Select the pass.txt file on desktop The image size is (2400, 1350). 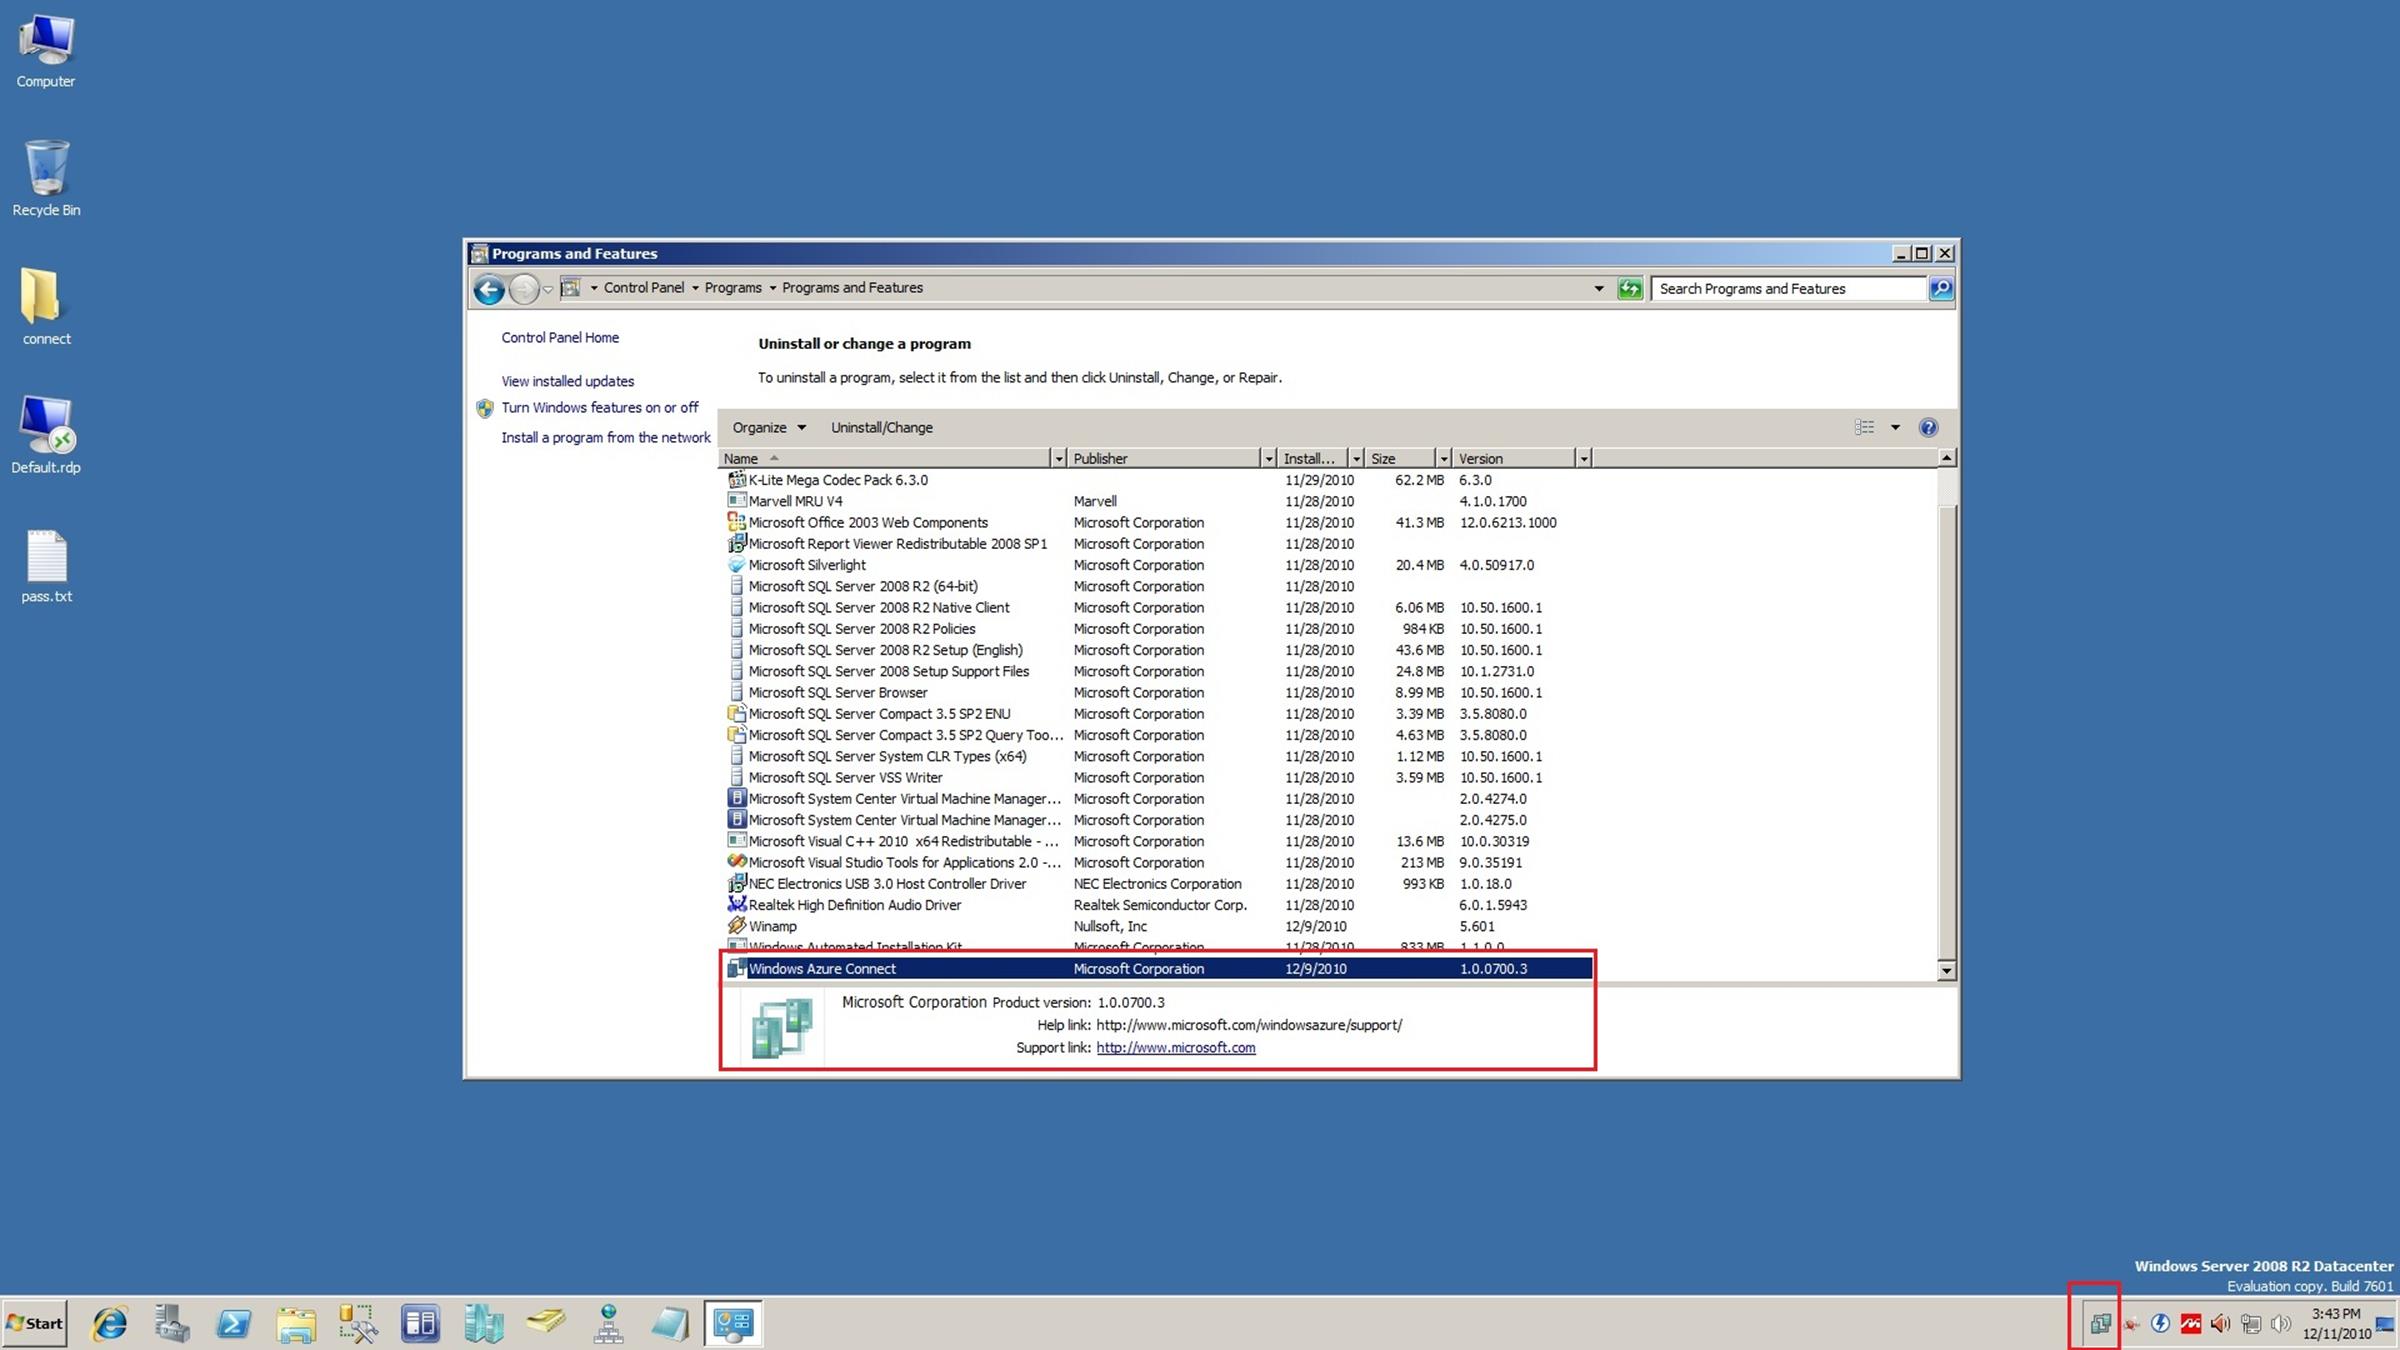(x=46, y=566)
